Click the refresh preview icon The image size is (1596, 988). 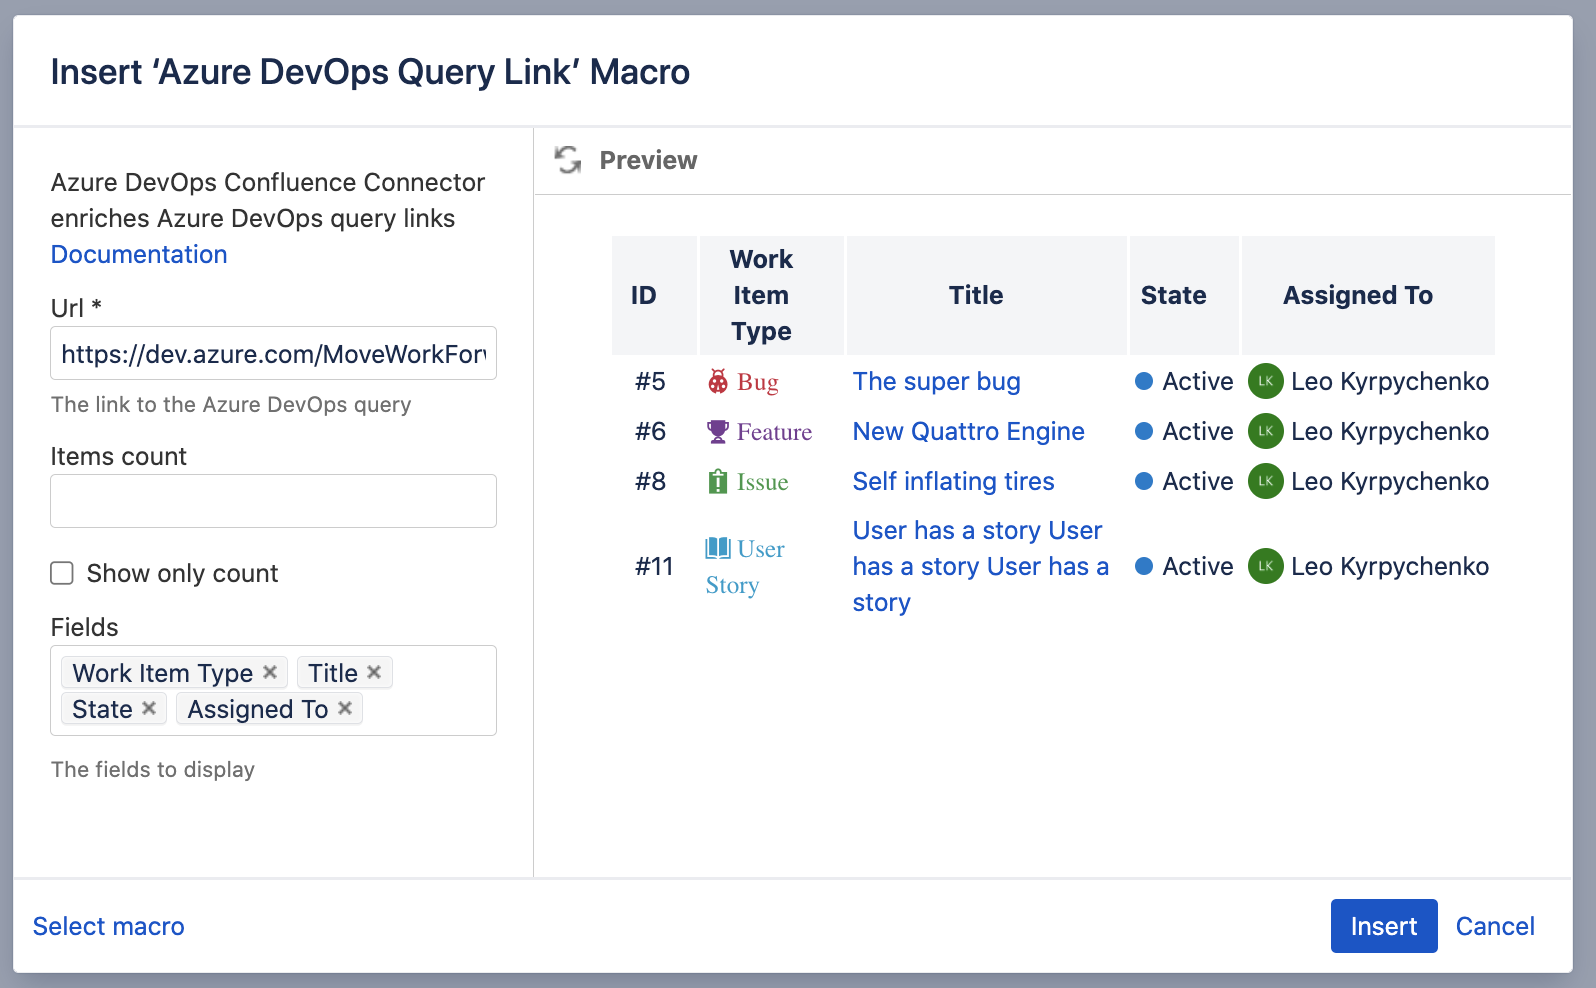pos(568,160)
